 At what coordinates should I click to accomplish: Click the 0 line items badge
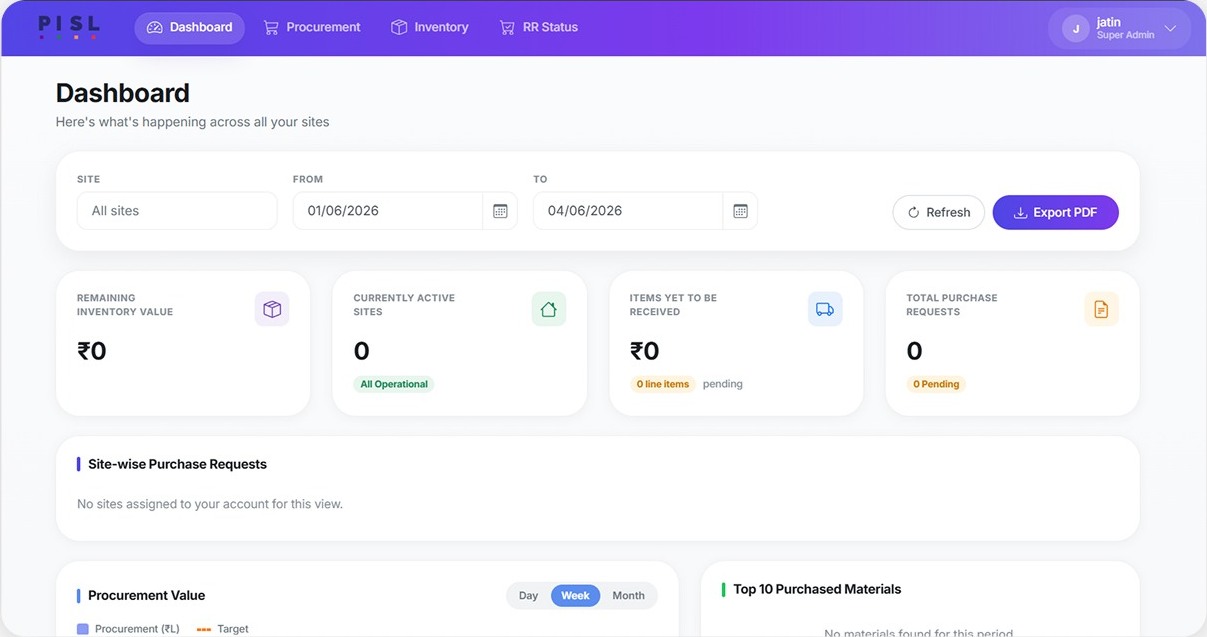pyautogui.click(x=663, y=384)
